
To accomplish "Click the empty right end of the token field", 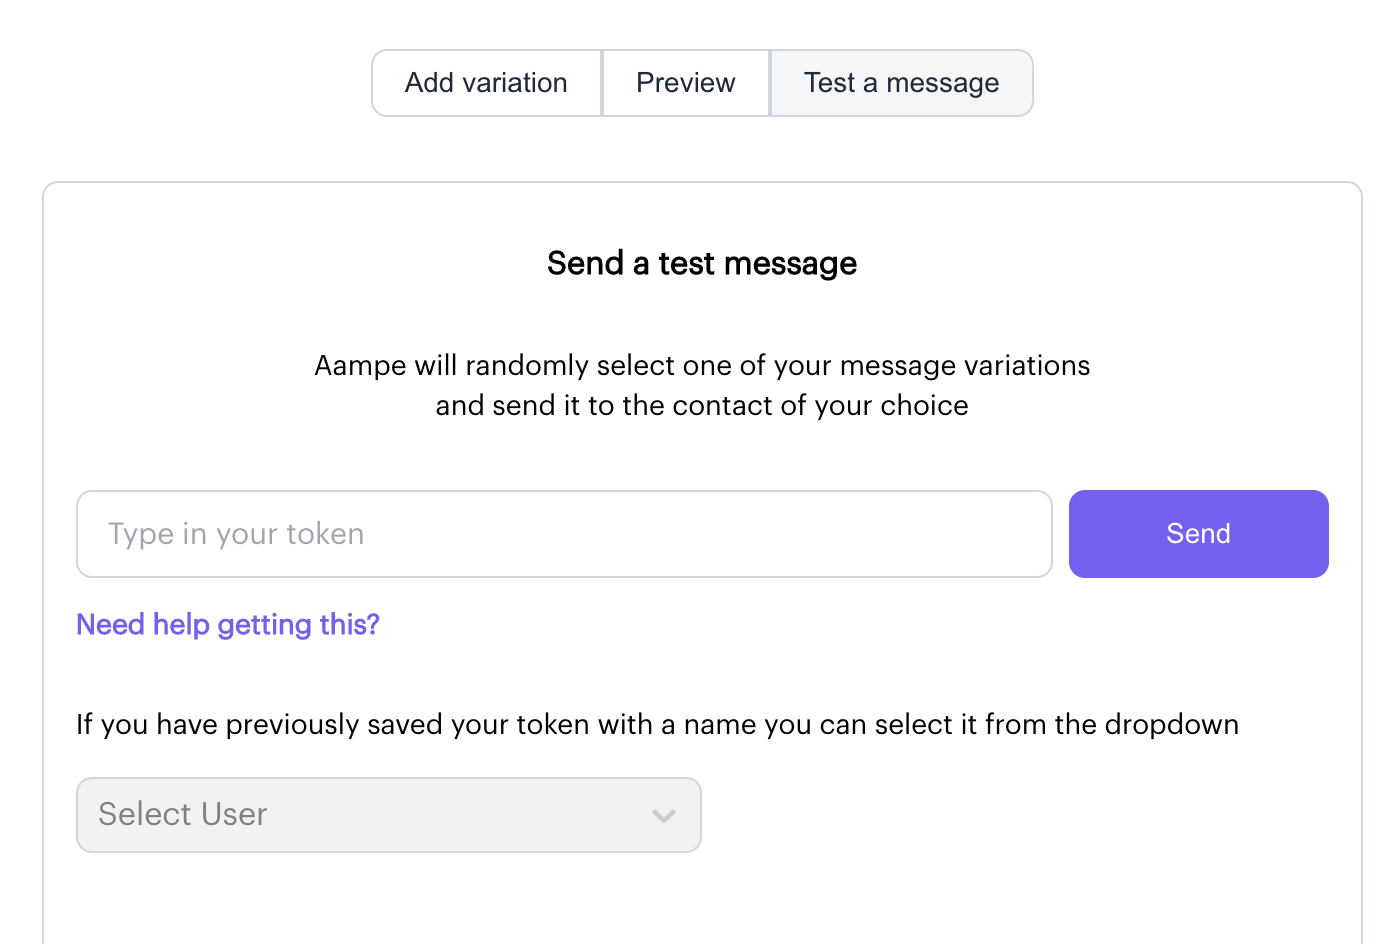I will (x=980, y=534).
